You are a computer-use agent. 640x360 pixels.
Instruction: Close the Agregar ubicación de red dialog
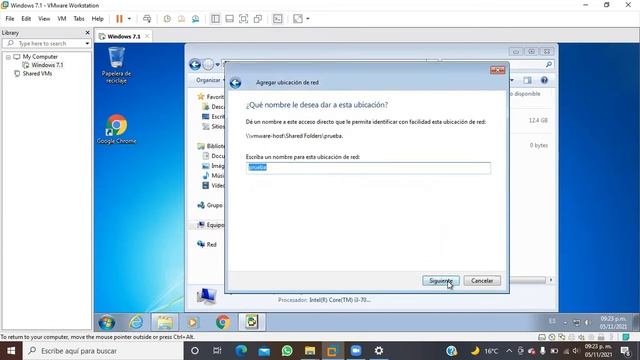pyautogui.click(x=498, y=70)
